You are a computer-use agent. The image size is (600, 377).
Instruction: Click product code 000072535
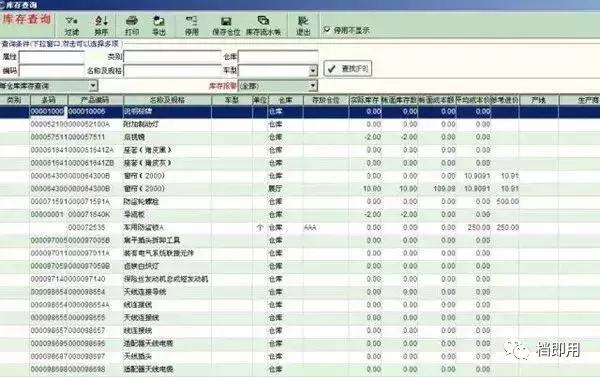[x=86, y=227]
